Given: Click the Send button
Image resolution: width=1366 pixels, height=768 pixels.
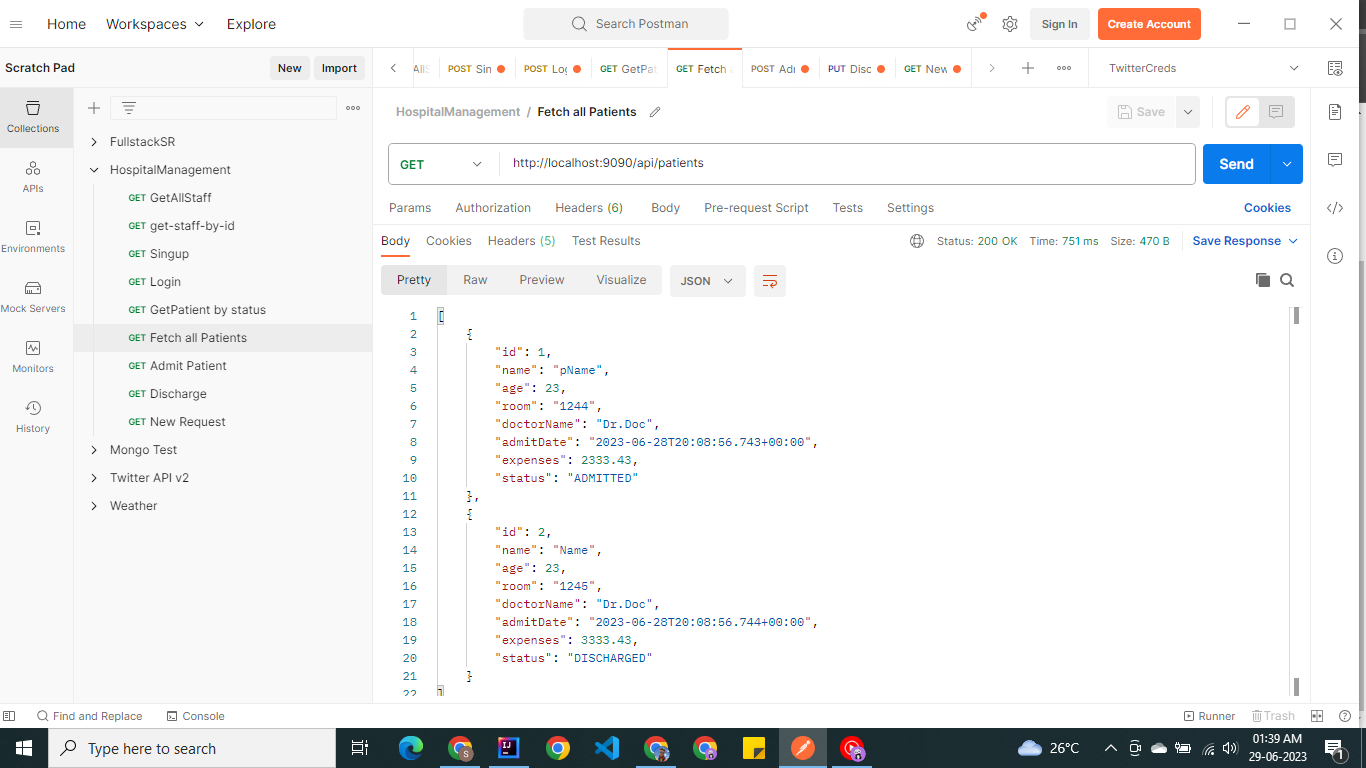Looking at the screenshot, I should point(1235,163).
